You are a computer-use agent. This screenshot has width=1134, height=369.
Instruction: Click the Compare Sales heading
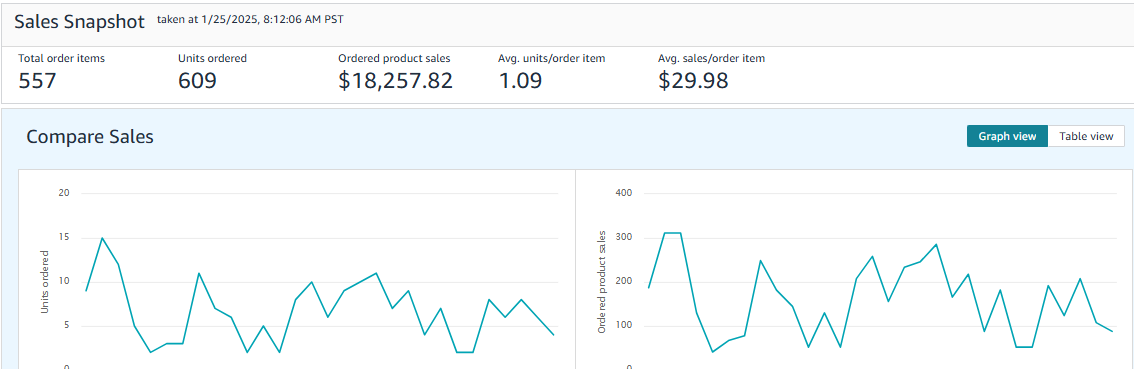pyautogui.click(x=90, y=137)
